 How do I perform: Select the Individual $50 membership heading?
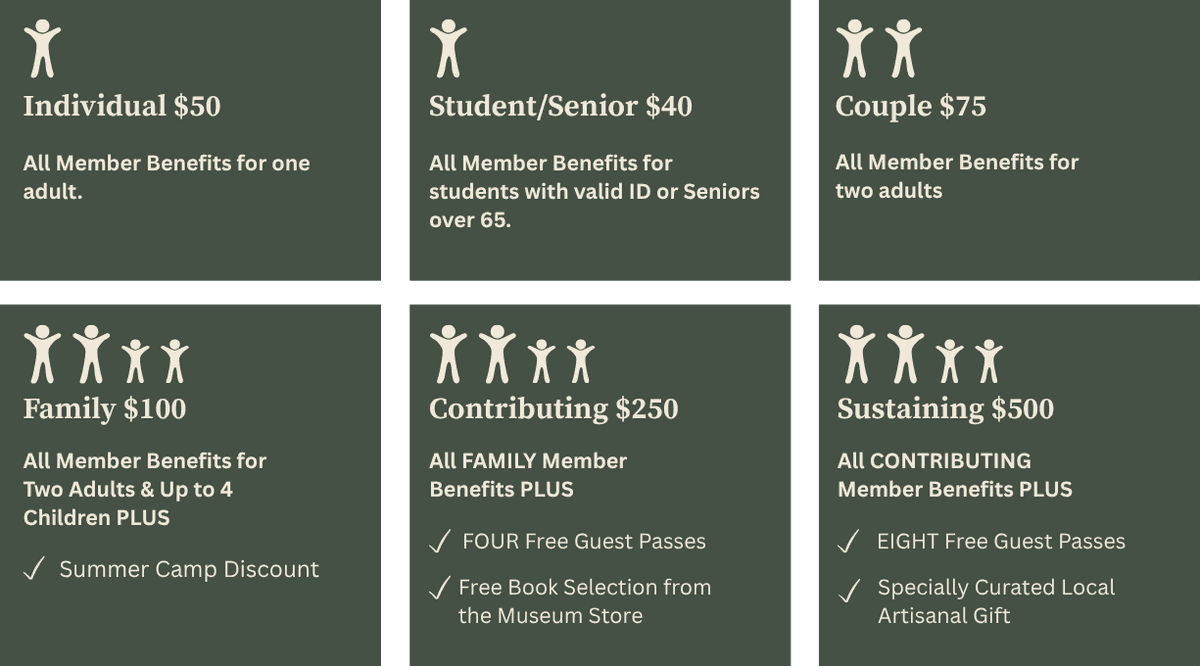tap(122, 107)
